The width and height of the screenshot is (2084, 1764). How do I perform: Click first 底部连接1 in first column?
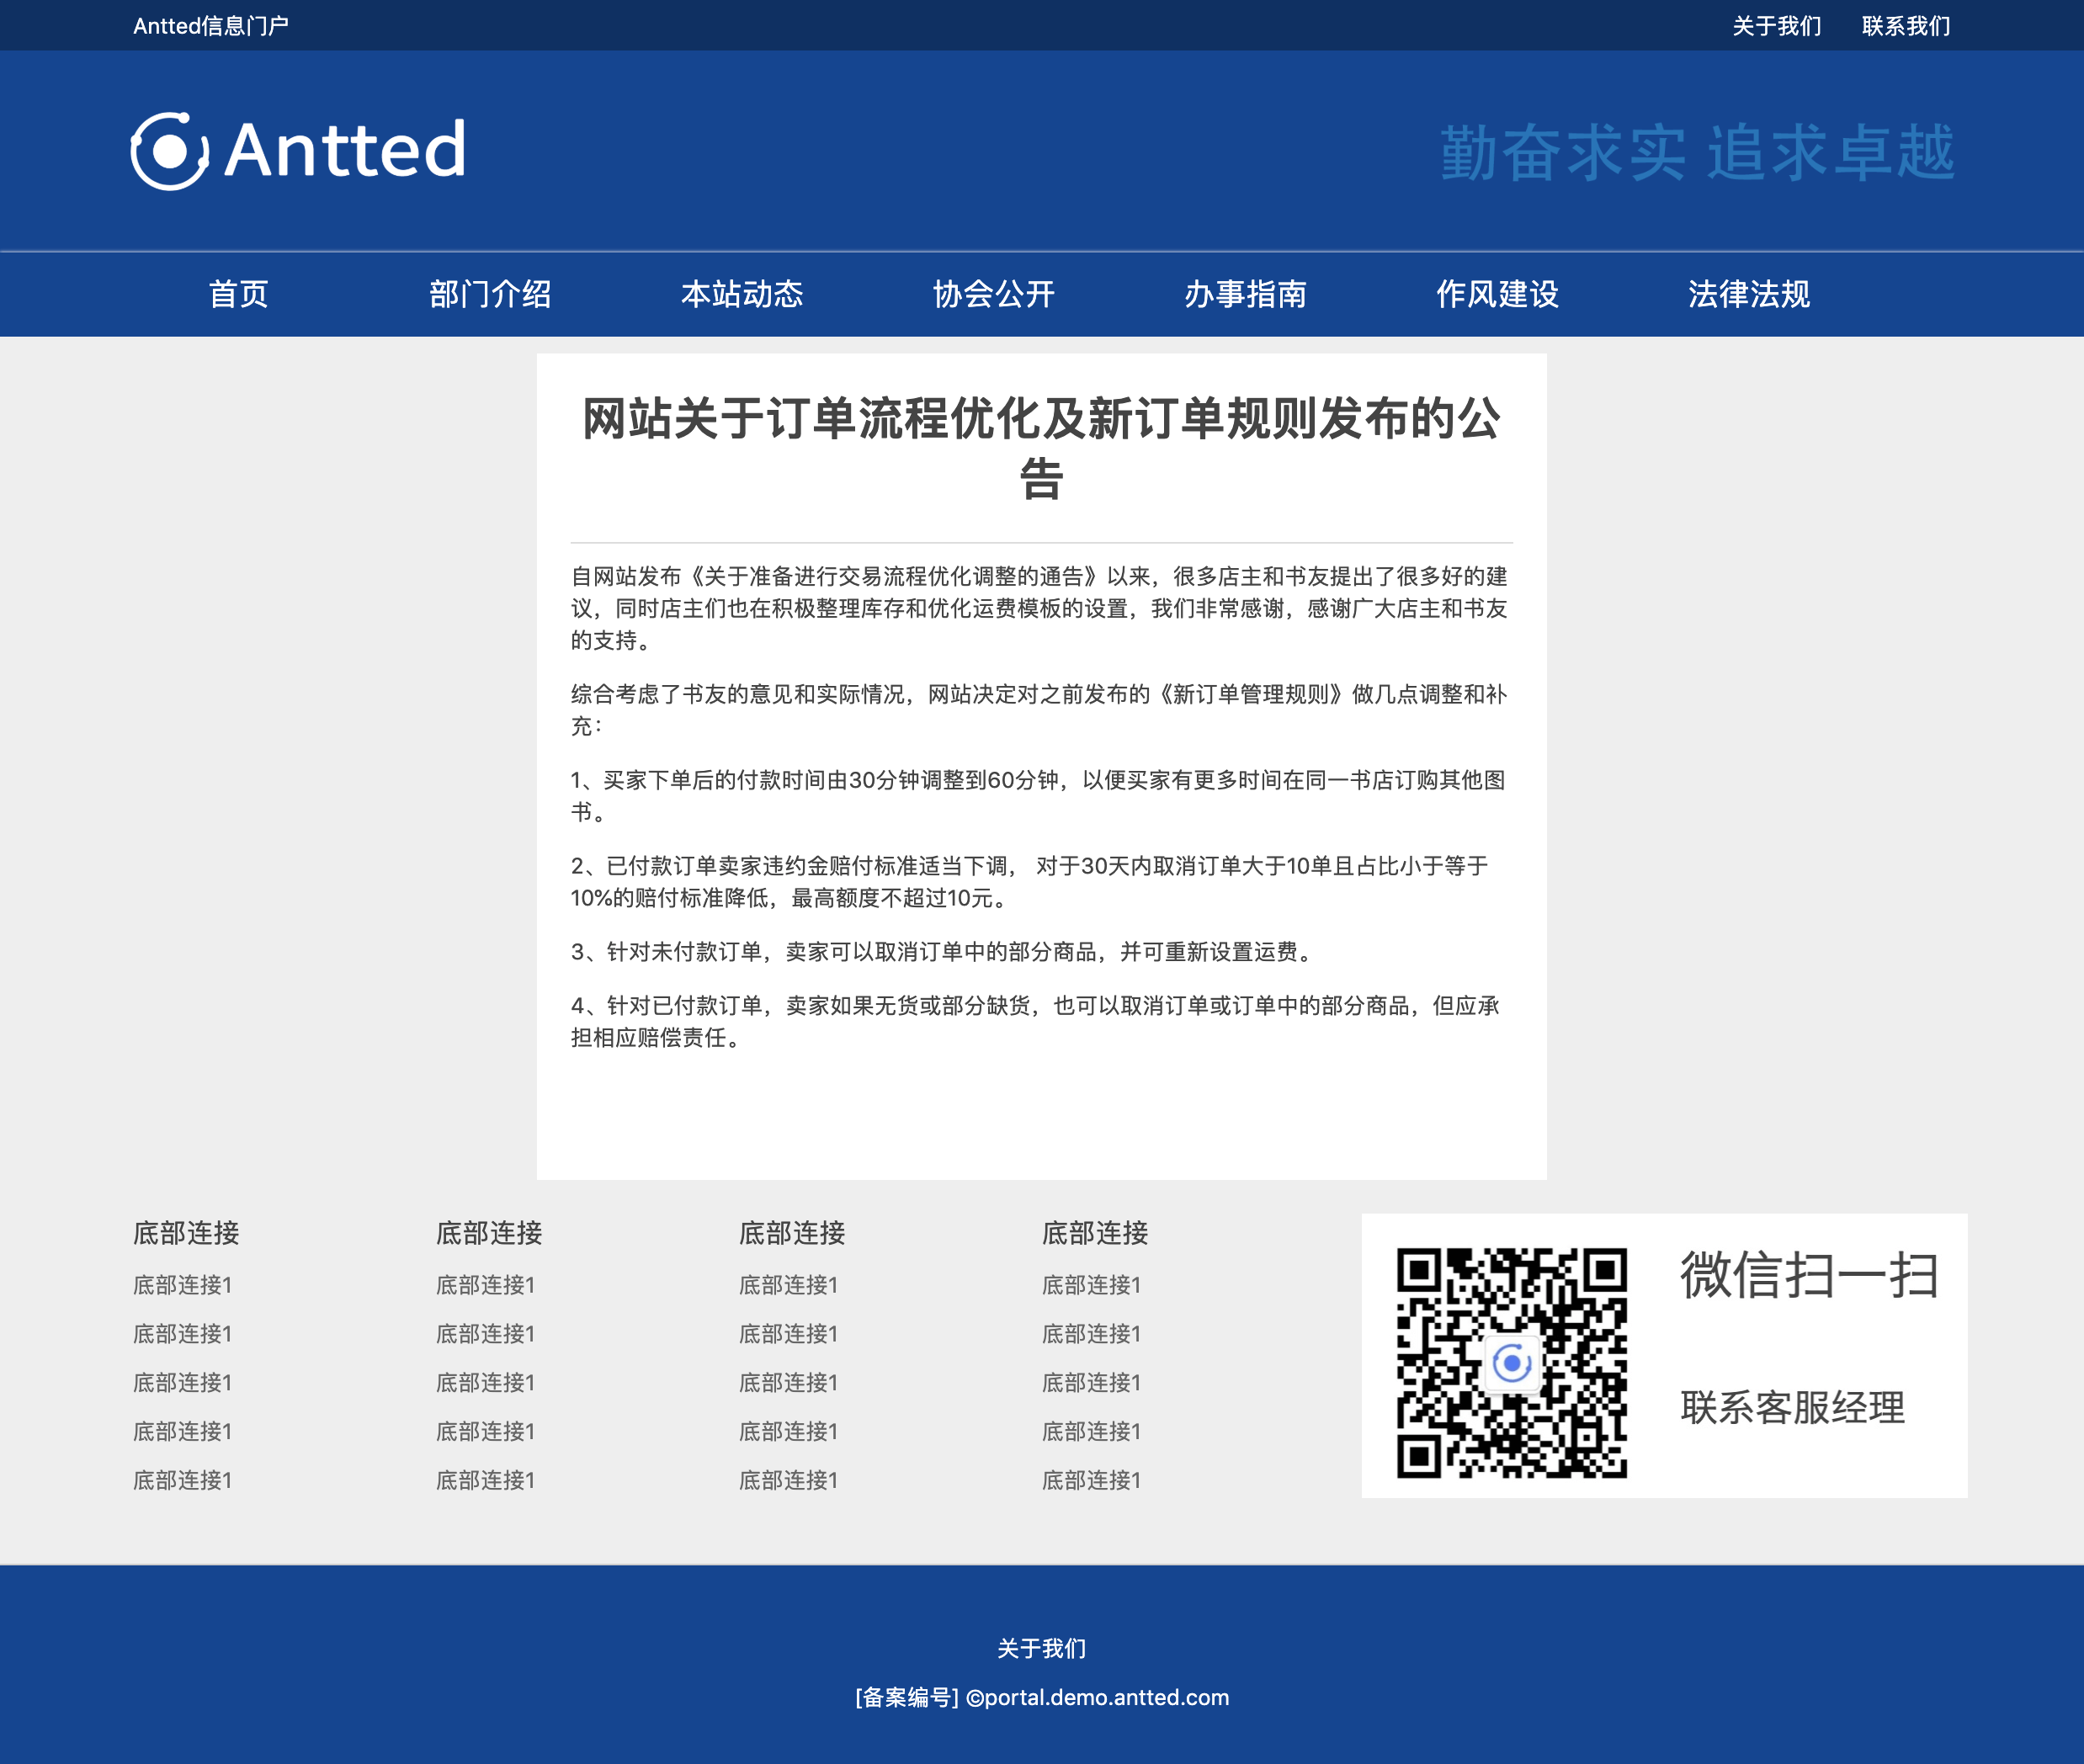183,1285
